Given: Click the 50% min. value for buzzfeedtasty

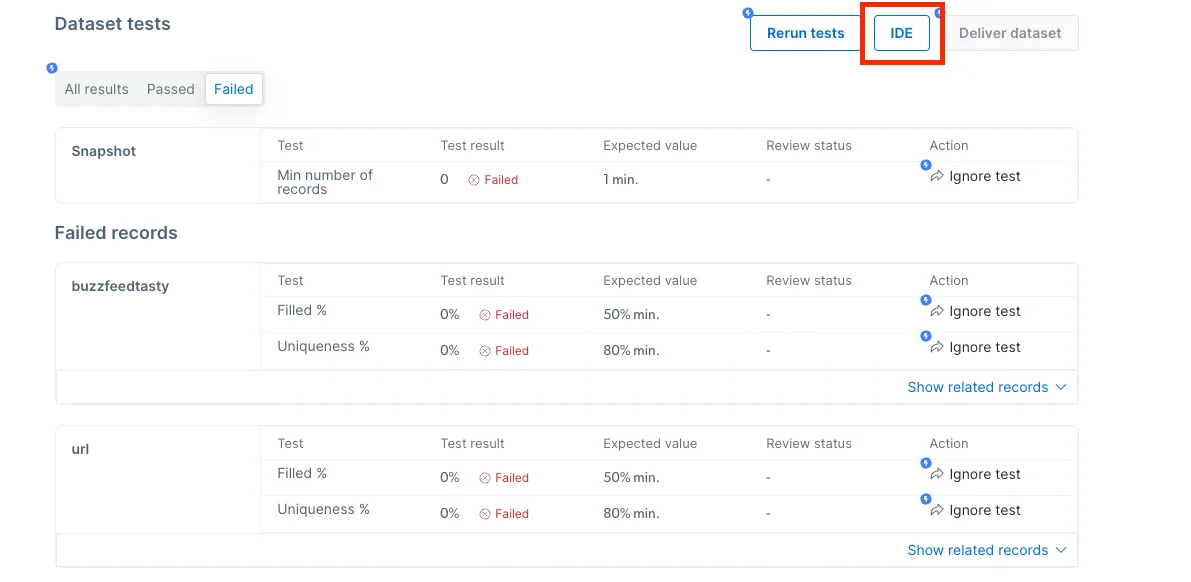Looking at the screenshot, I should [x=631, y=315].
